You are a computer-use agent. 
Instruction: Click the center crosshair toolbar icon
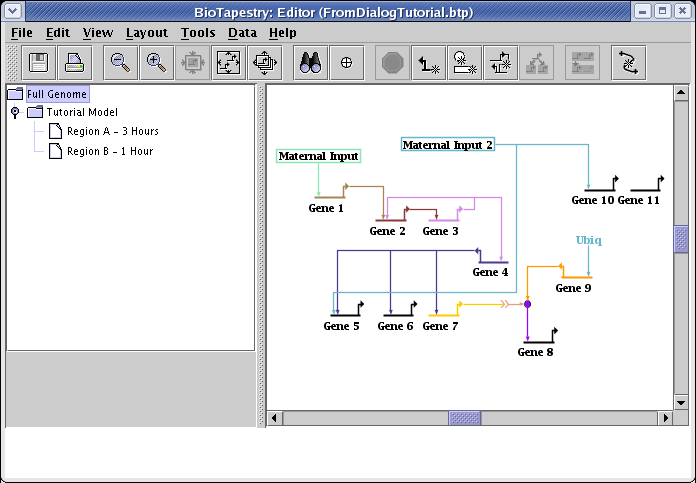pos(346,63)
